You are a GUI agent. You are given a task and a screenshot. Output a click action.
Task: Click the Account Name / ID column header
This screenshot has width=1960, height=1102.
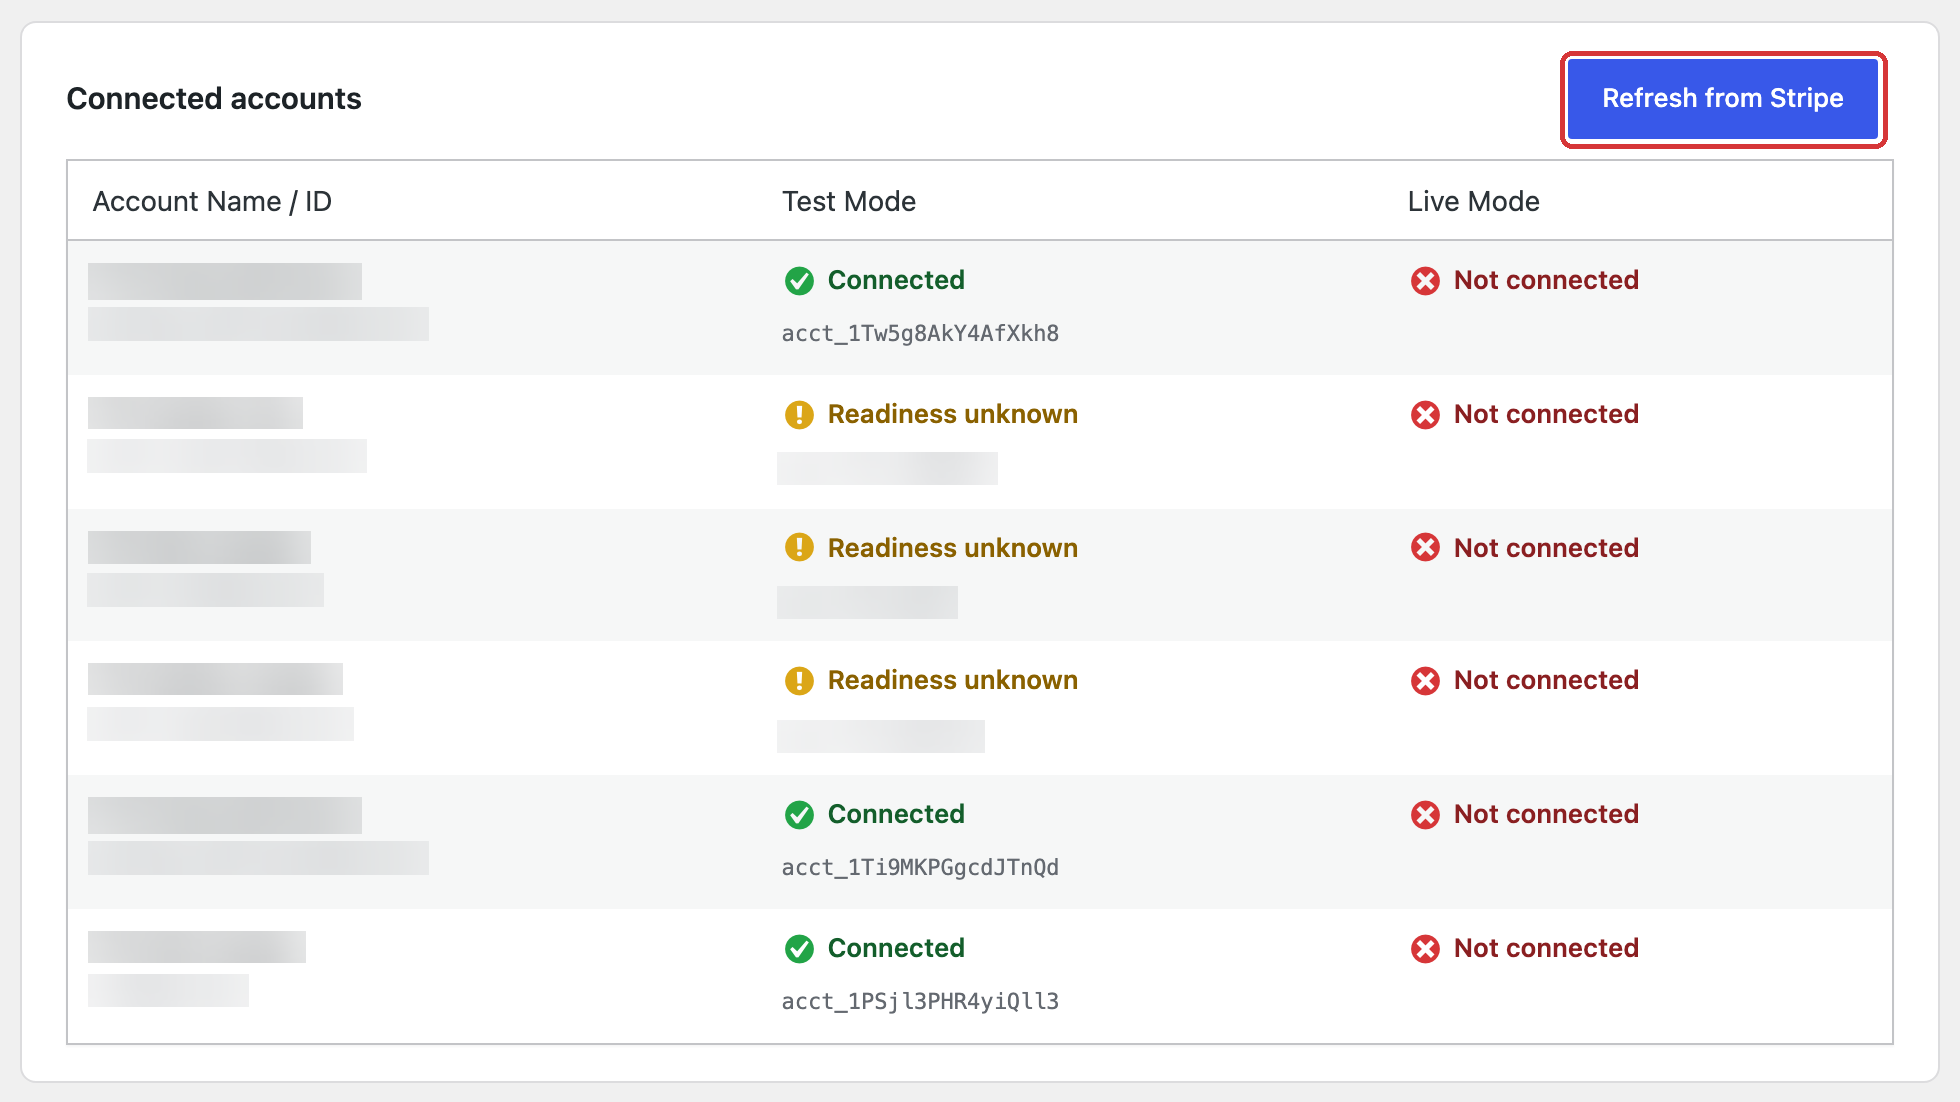[212, 202]
